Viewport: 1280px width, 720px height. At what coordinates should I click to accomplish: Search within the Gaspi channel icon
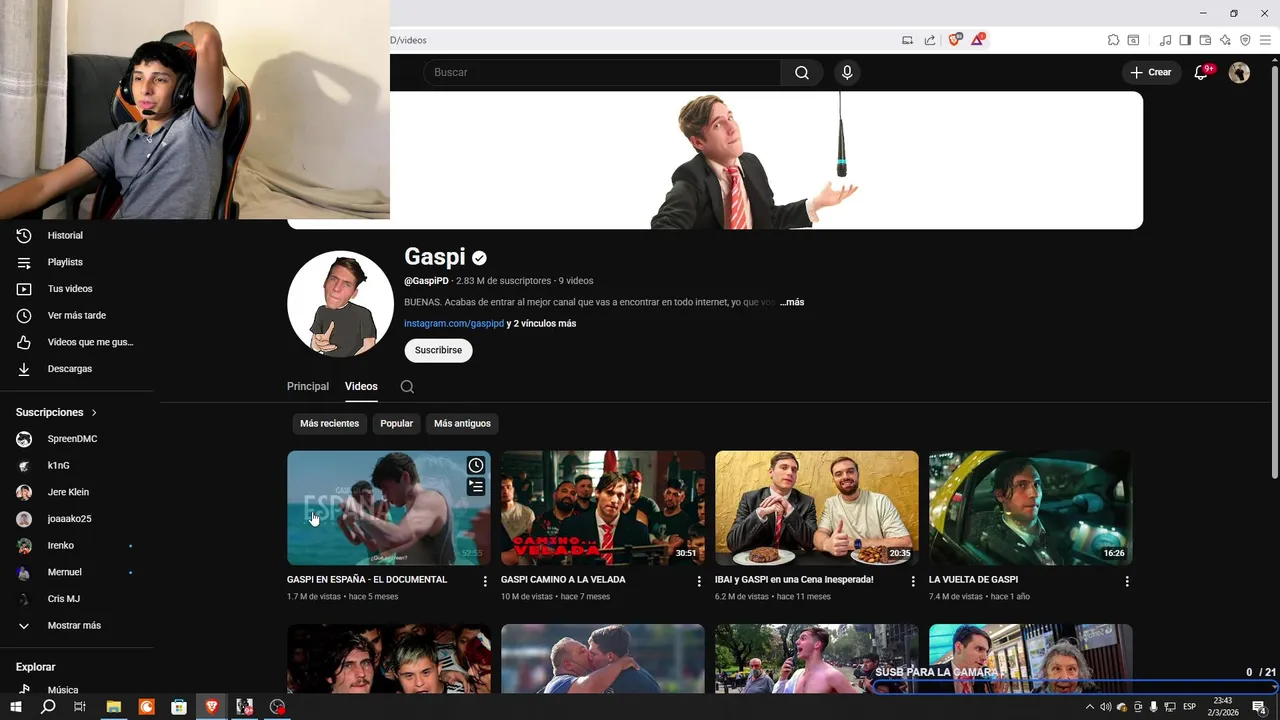[407, 386]
